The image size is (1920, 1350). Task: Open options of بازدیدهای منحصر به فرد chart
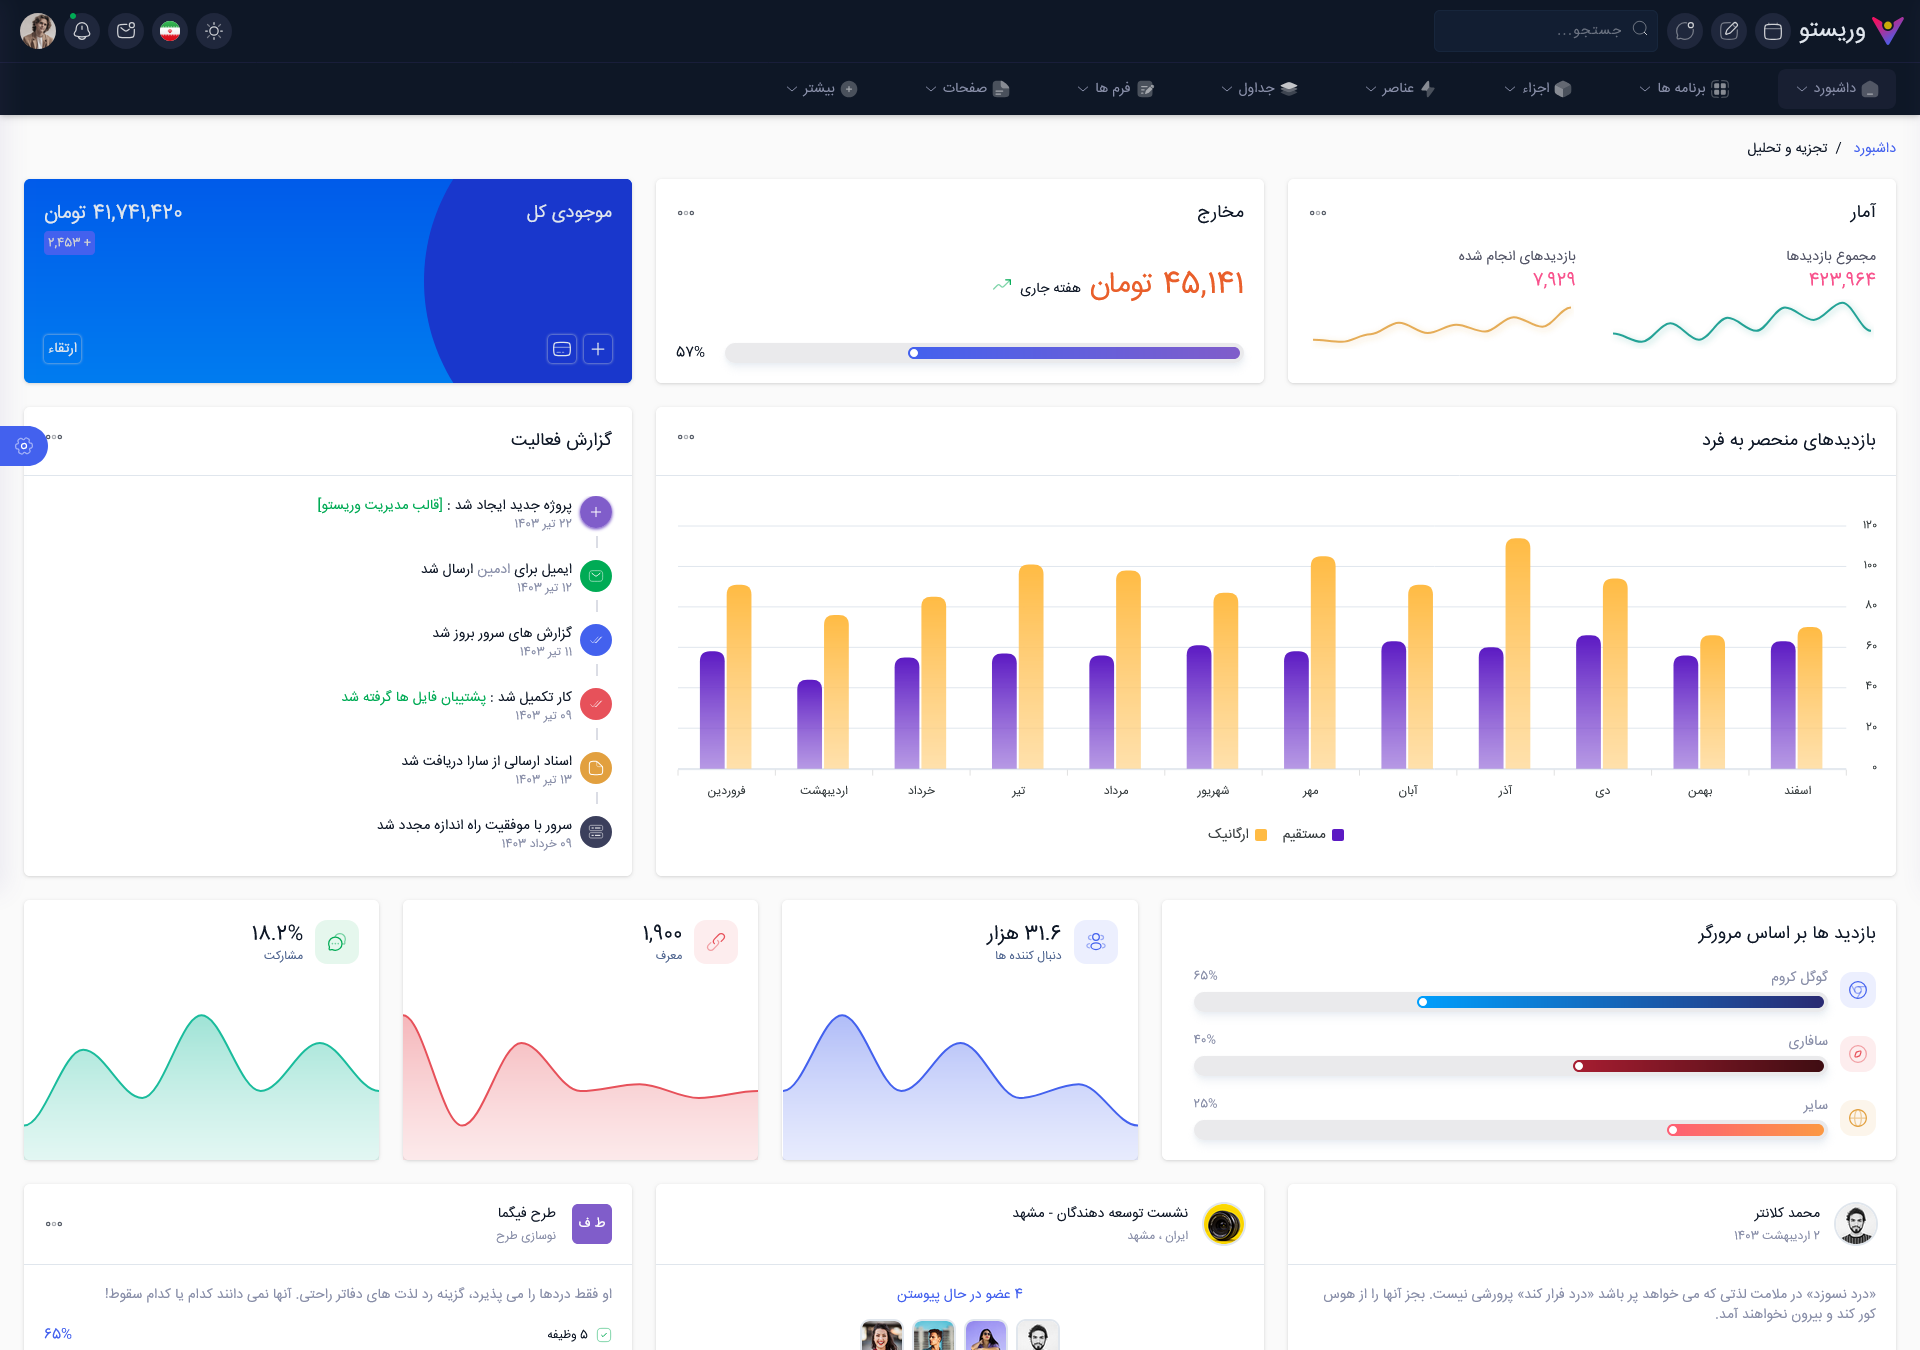point(686,437)
